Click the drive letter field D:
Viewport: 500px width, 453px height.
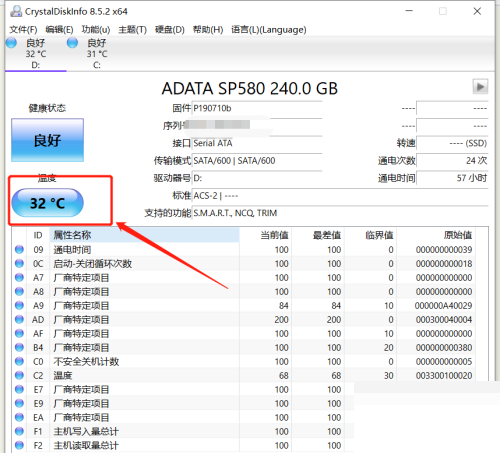pos(257,178)
